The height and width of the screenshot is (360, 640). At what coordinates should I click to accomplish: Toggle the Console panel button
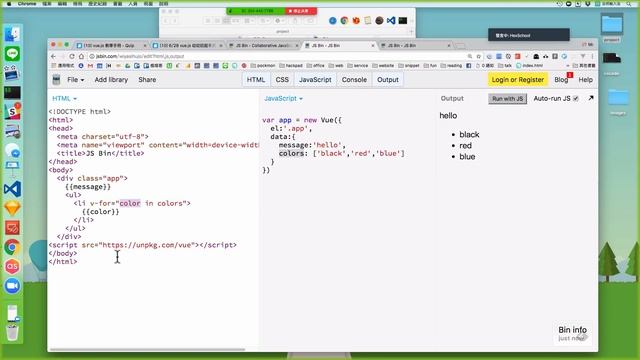354,80
